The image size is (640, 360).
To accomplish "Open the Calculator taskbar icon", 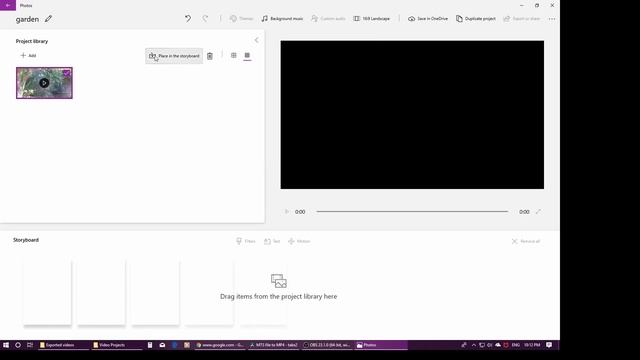I will click(150, 345).
